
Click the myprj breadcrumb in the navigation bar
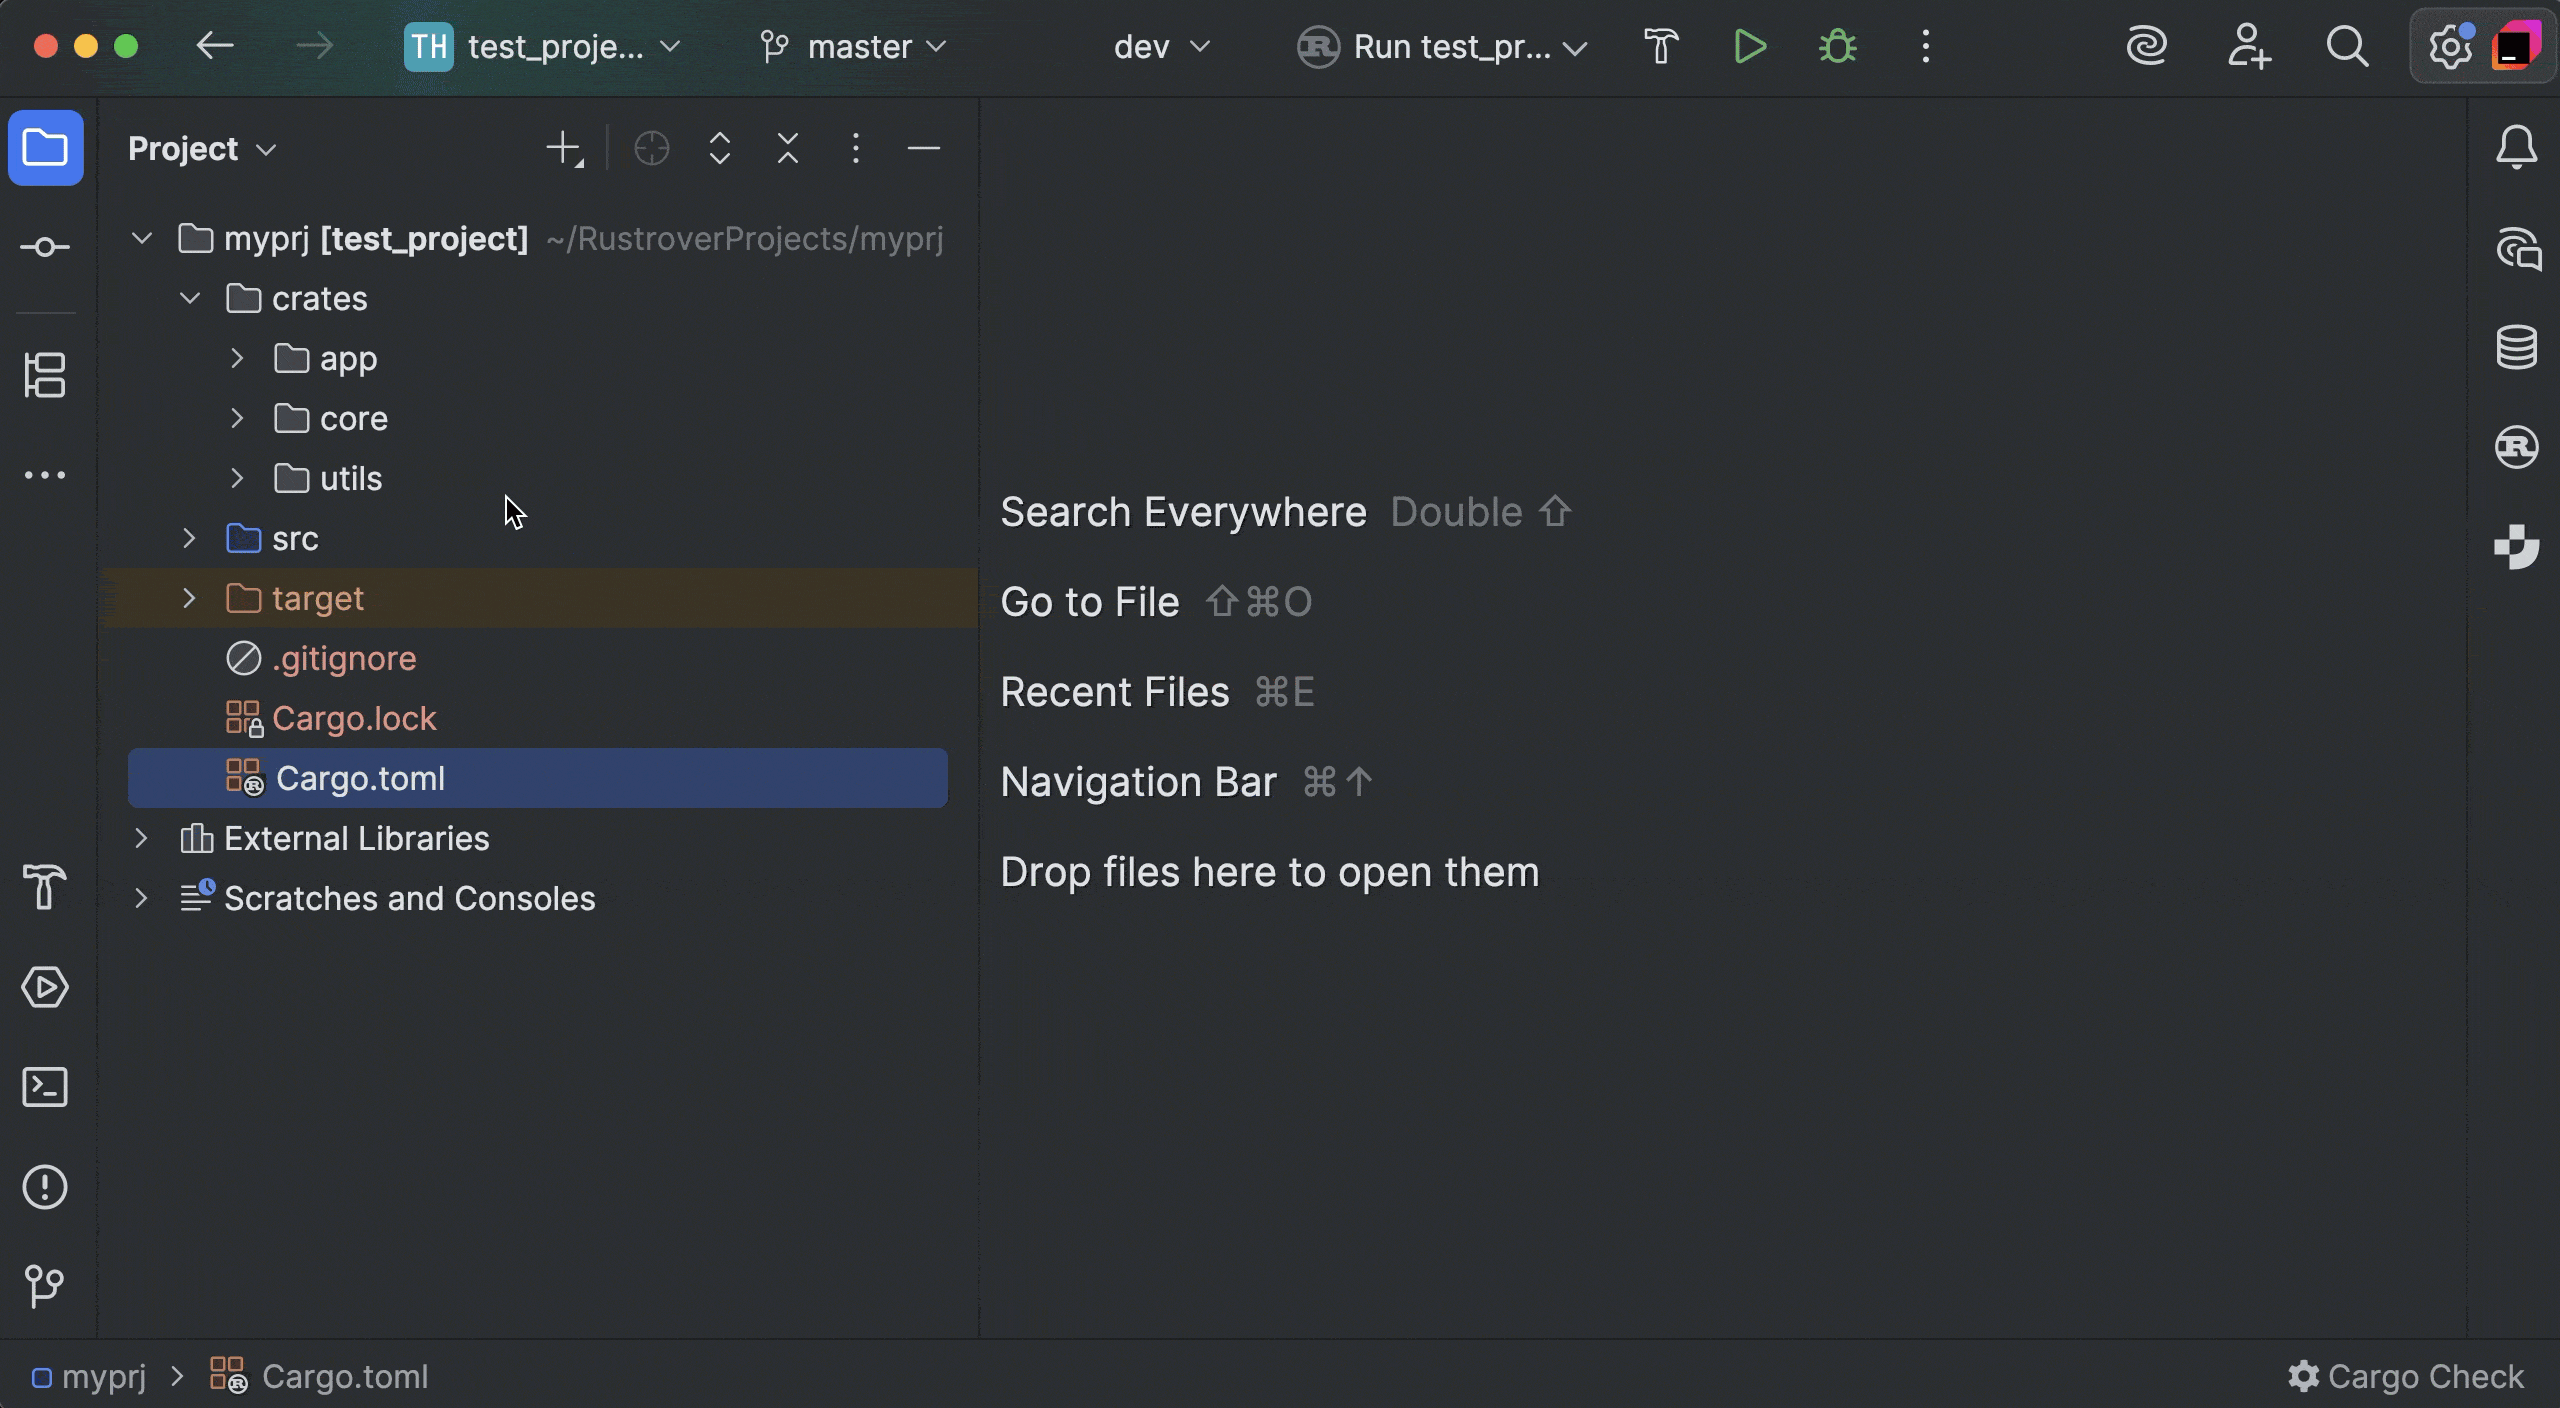click(103, 1377)
